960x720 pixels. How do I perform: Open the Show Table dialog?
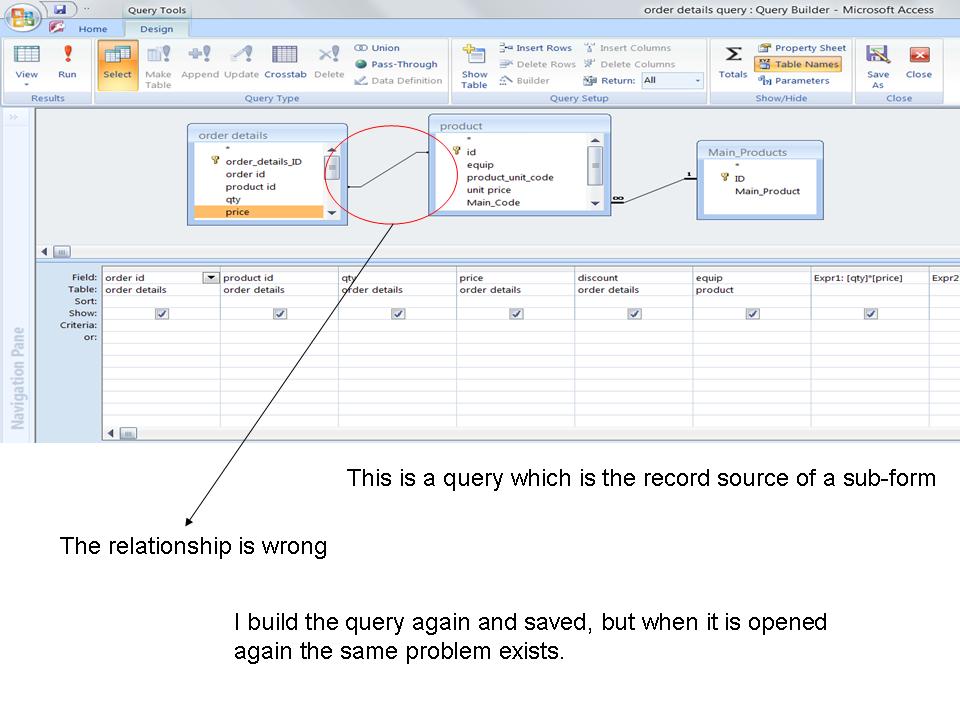coord(474,66)
